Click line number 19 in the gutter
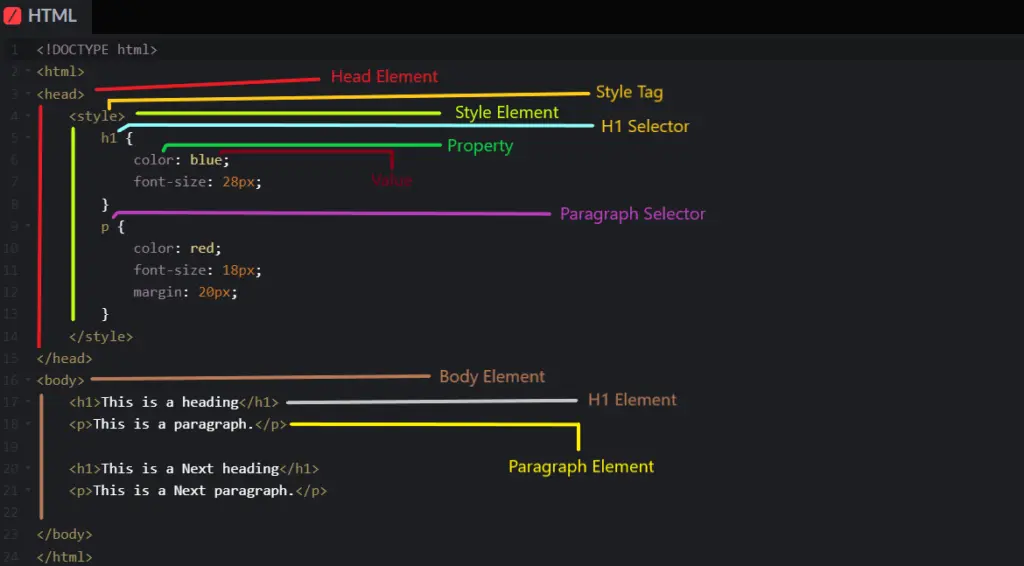1024x566 pixels. pos(11,447)
